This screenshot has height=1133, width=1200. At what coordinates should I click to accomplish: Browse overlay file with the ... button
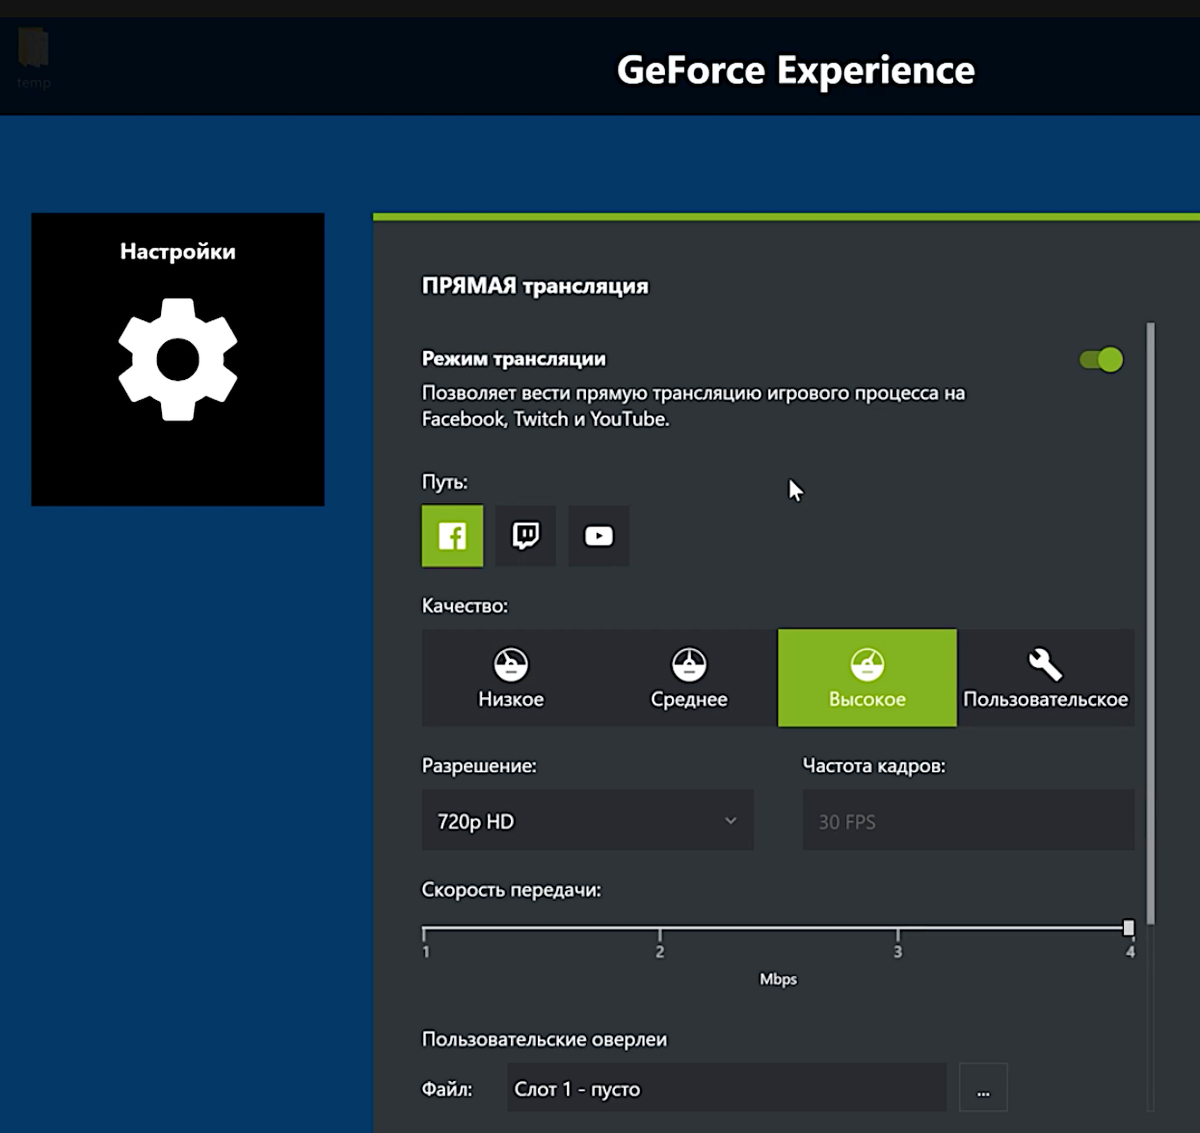(x=983, y=1088)
